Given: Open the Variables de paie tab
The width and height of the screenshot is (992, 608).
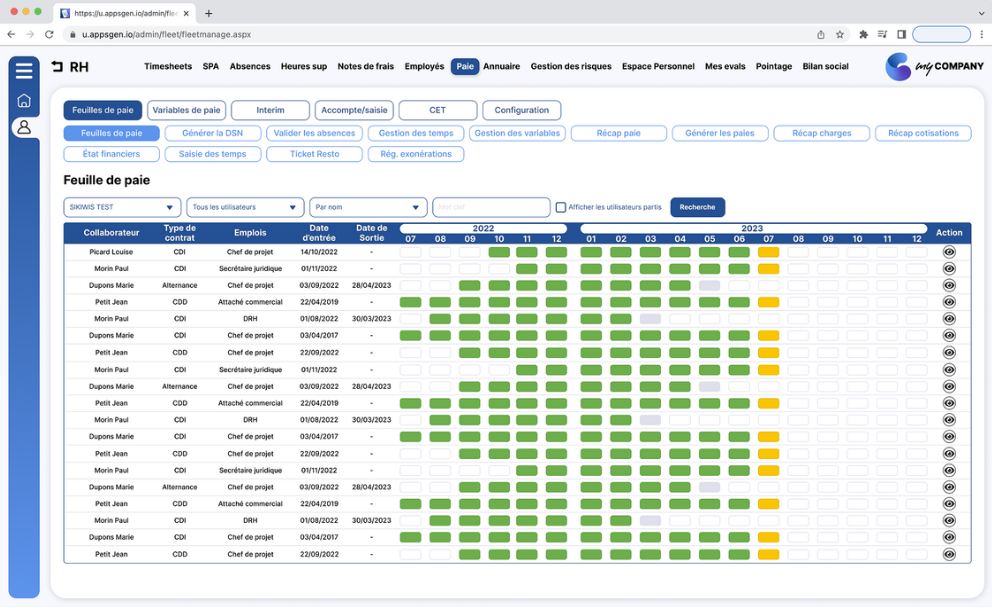Looking at the screenshot, I should pos(187,110).
